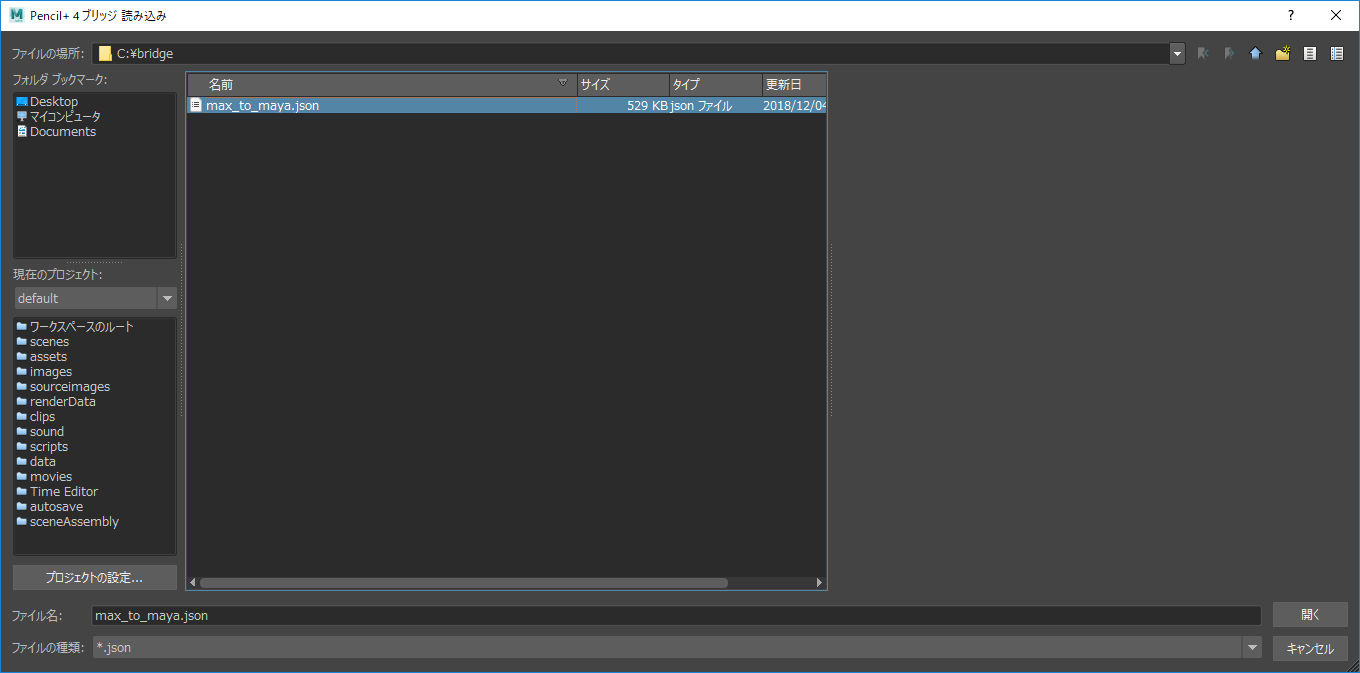Expand the file type filter dropdown
The height and width of the screenshot is (673, 1360).
point(1252,648)
